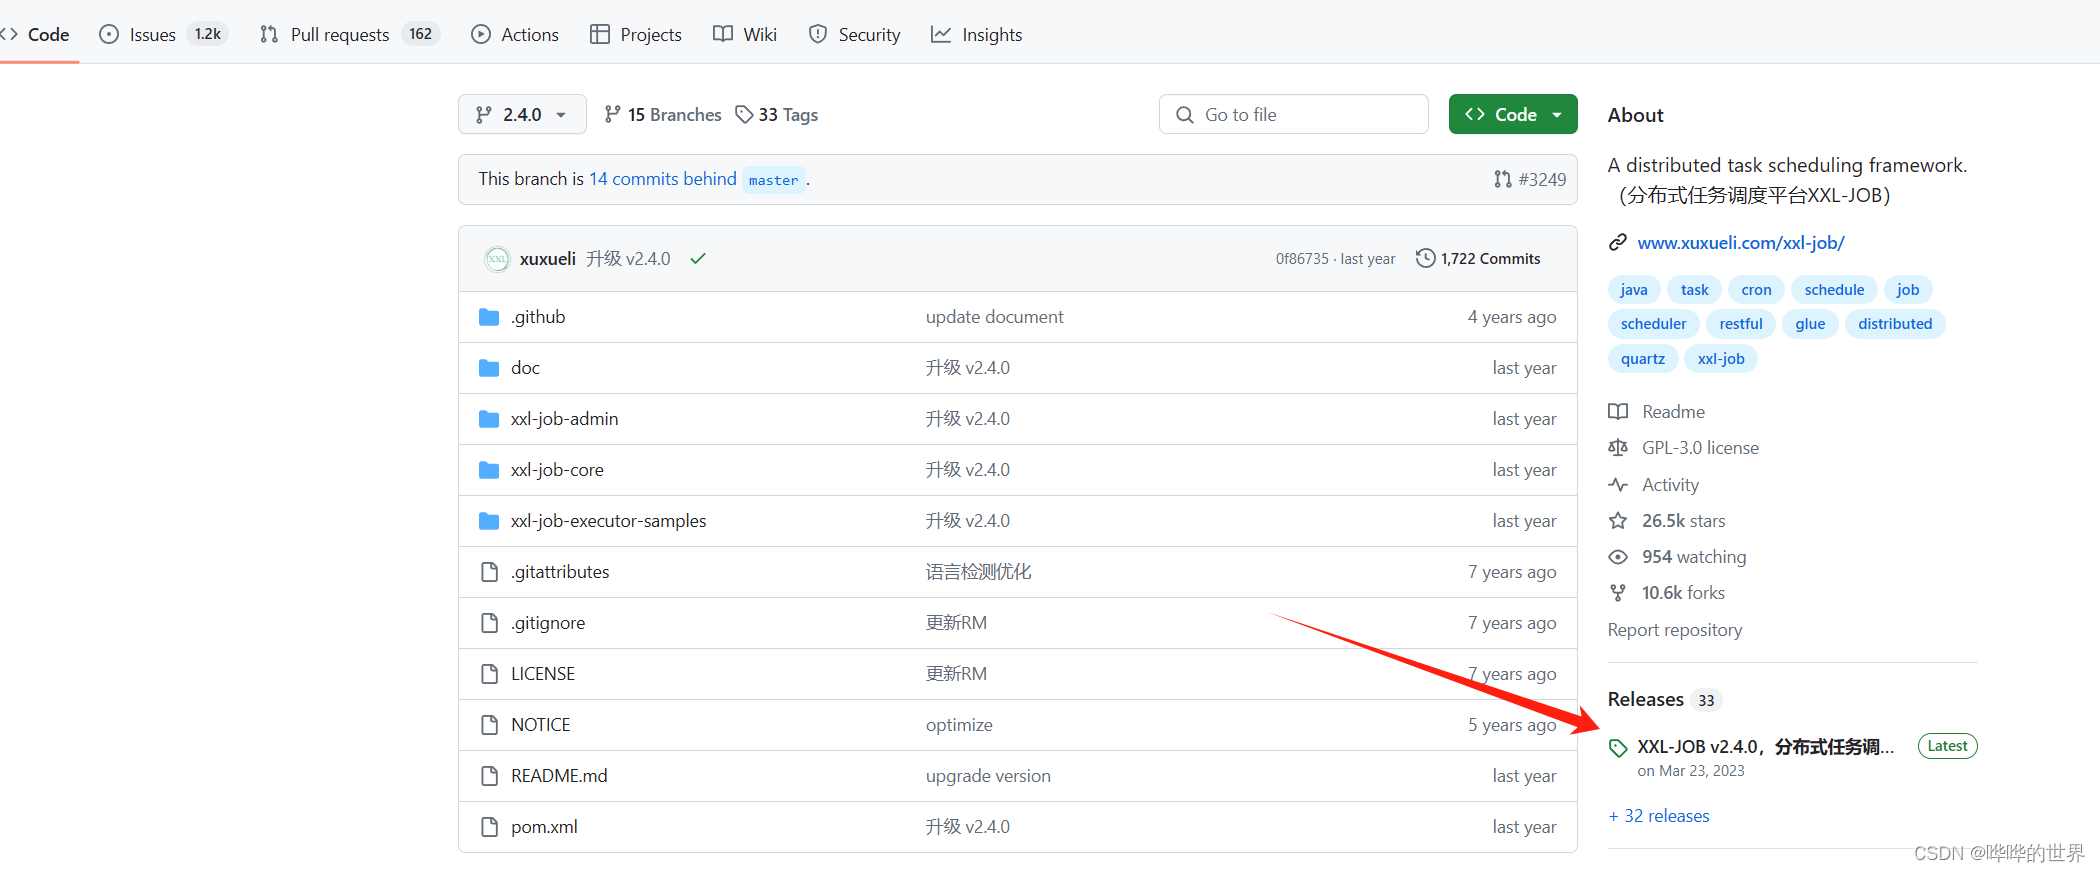2100x872 pixels.
Task: View the 954 watching list
Action: (1678, 557)
